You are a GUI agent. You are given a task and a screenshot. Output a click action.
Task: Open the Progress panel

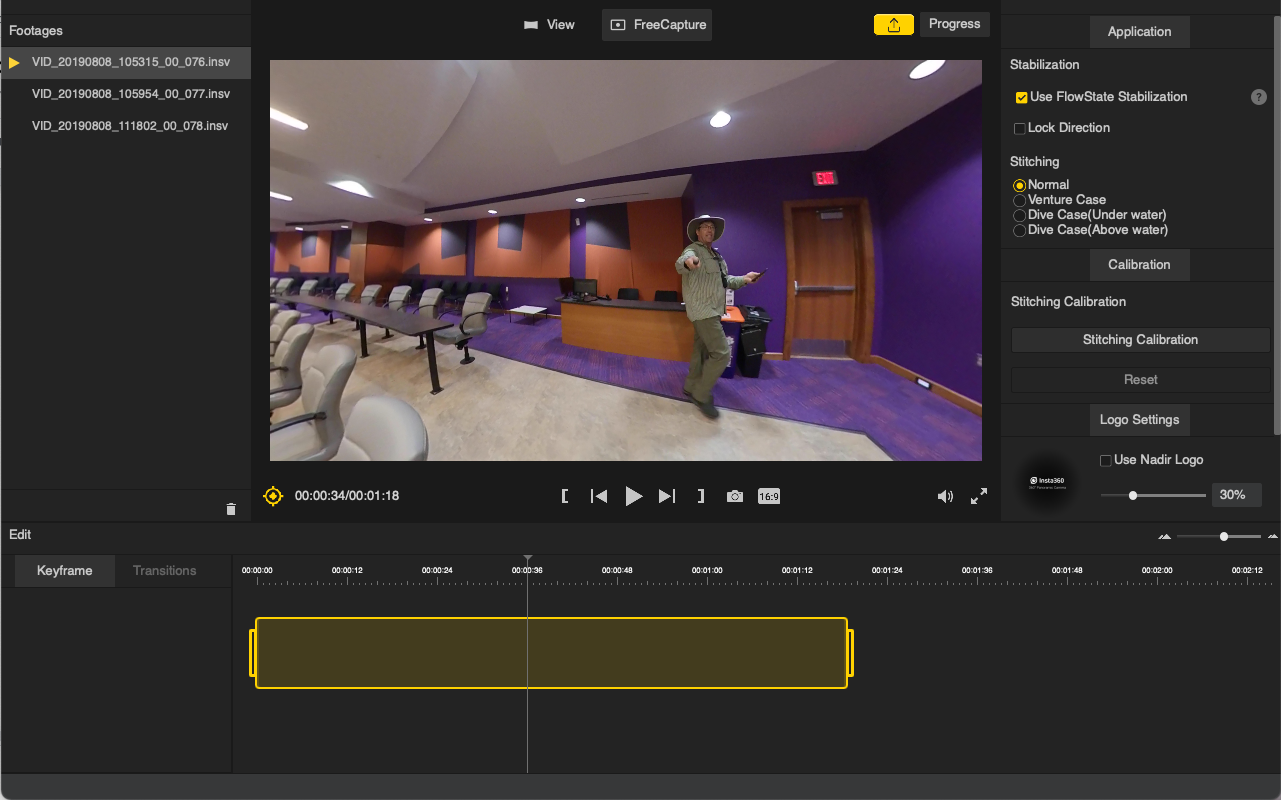pyautogui.click(x=954, y=24)
